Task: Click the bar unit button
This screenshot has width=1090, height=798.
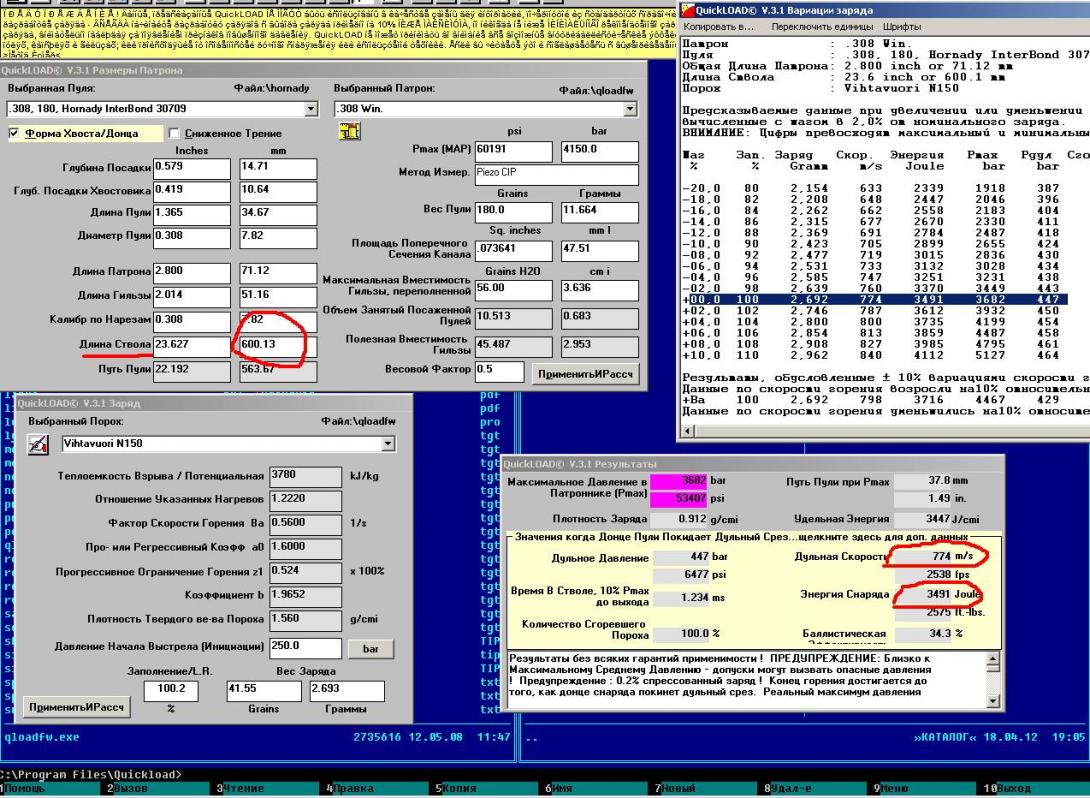Action: coord(369,649)
